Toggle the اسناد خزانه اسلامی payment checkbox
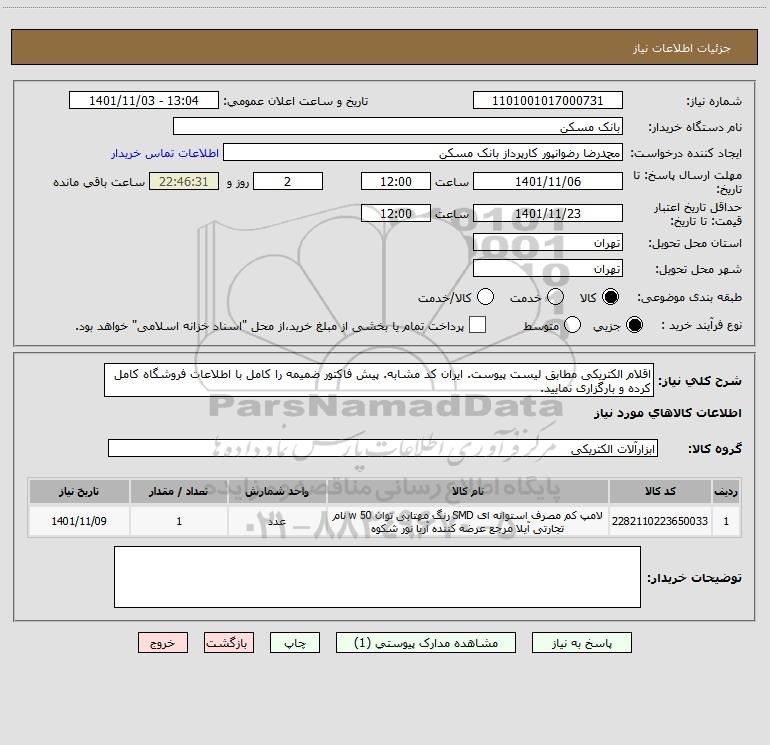770x745 pixels. coord(478,325)
